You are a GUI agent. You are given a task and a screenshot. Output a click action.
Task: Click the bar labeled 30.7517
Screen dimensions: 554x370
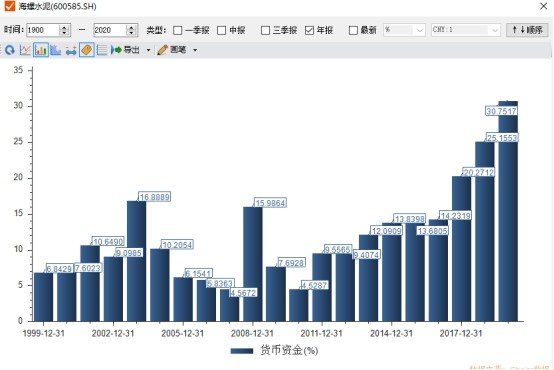pyautogui.click(x=508, y=211)
